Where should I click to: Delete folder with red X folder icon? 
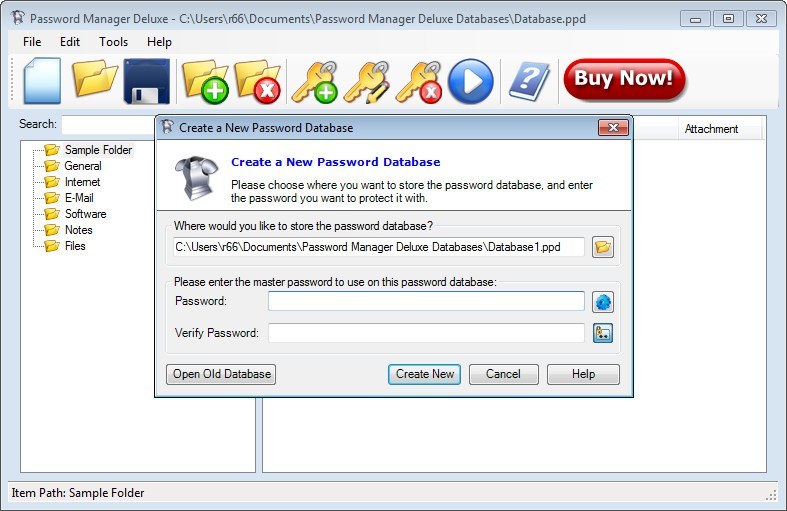click(x=257, y=82)
